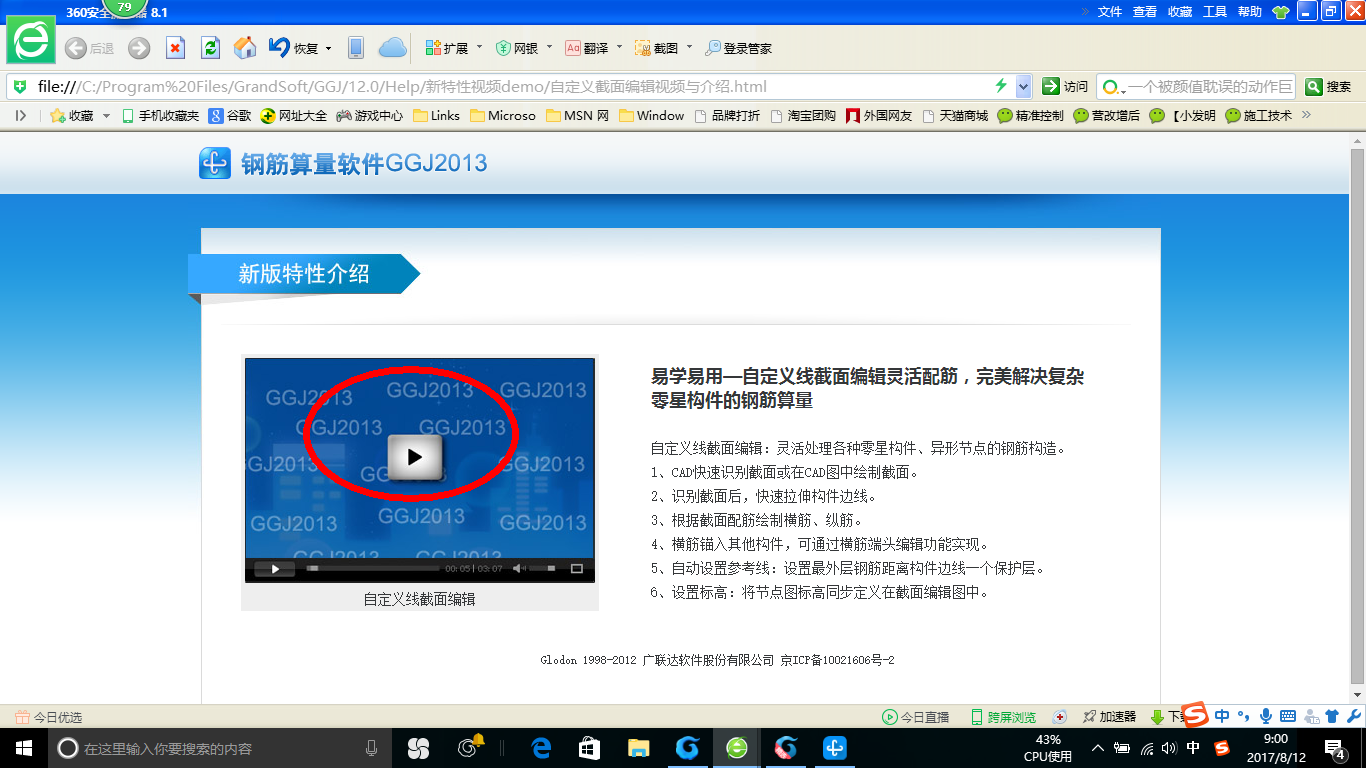This screenshot has height=768, width=1366.
Task: Click the 翻译 translate button
Action: (587, 48)
